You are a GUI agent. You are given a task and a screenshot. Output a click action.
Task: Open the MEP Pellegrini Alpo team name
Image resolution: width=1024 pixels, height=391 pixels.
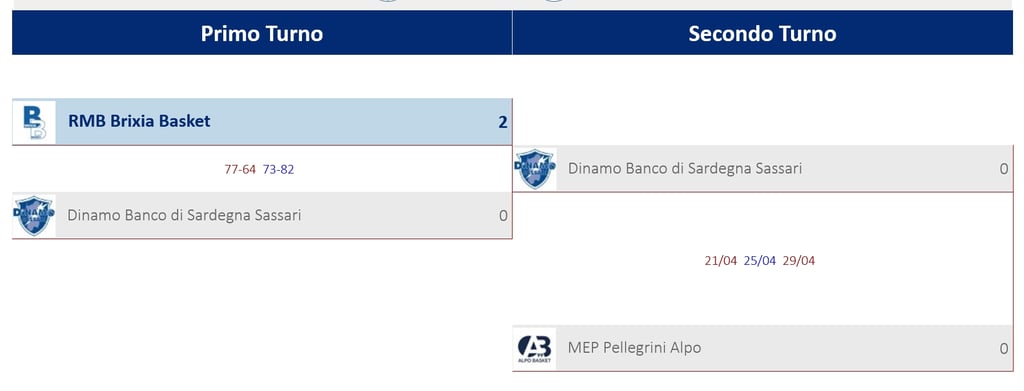634,348
